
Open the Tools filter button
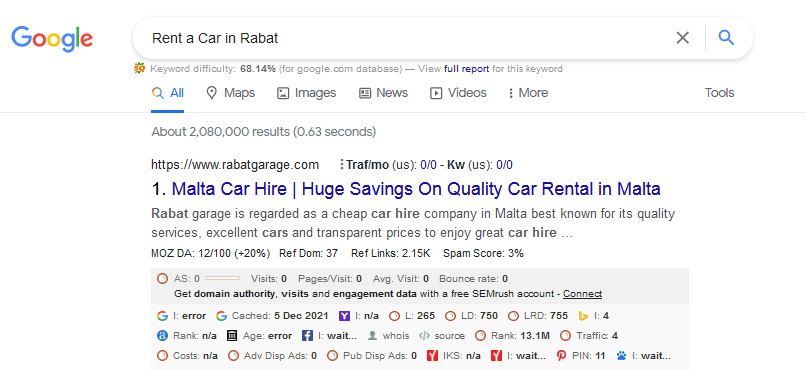[x=719, y=93]
